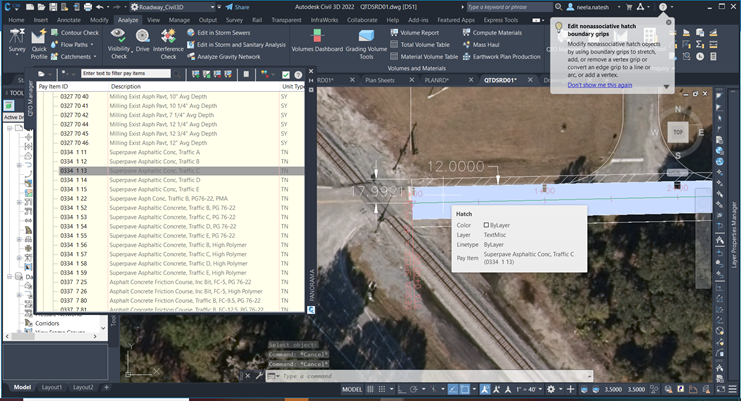This screenshot has width=741, height=401.
Task: Select Corridors in the Toolspace tree
Action: click(47, 324)
